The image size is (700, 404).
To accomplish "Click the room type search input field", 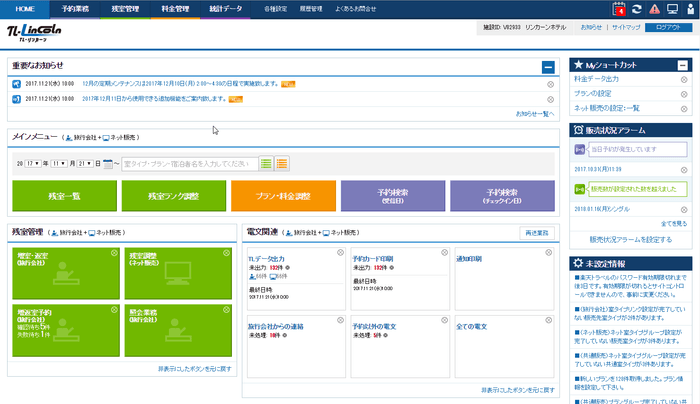I will click(189, 163).
